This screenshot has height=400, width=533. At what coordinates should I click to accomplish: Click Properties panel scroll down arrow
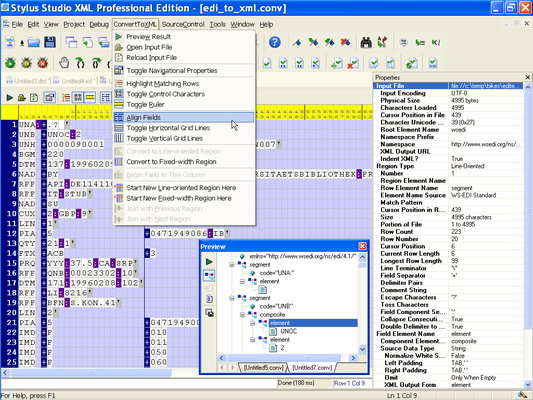pyautogui.click(x=528, y=385)
